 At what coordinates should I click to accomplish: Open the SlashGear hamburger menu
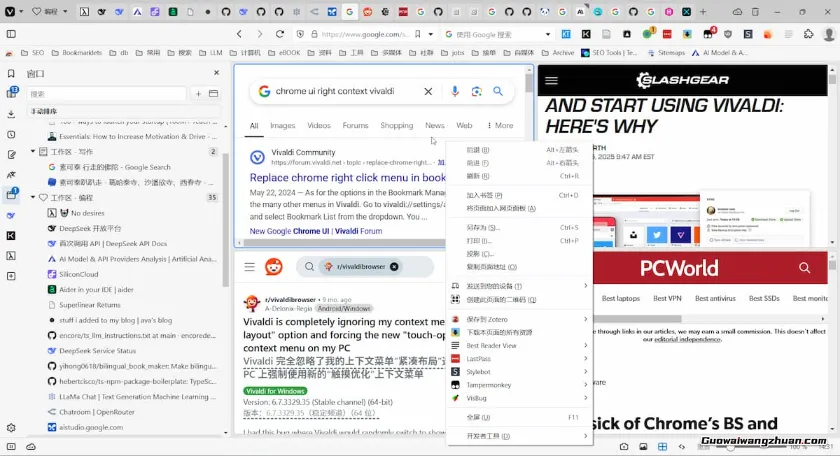pos(551,80)
